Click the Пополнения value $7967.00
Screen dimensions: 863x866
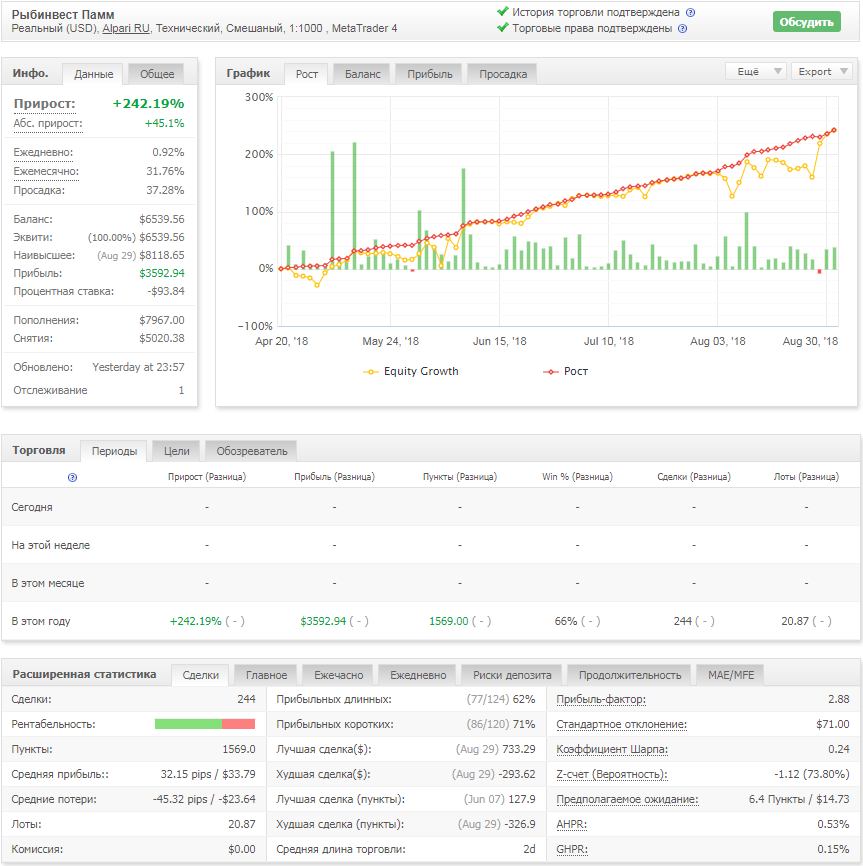coord(162,320)
